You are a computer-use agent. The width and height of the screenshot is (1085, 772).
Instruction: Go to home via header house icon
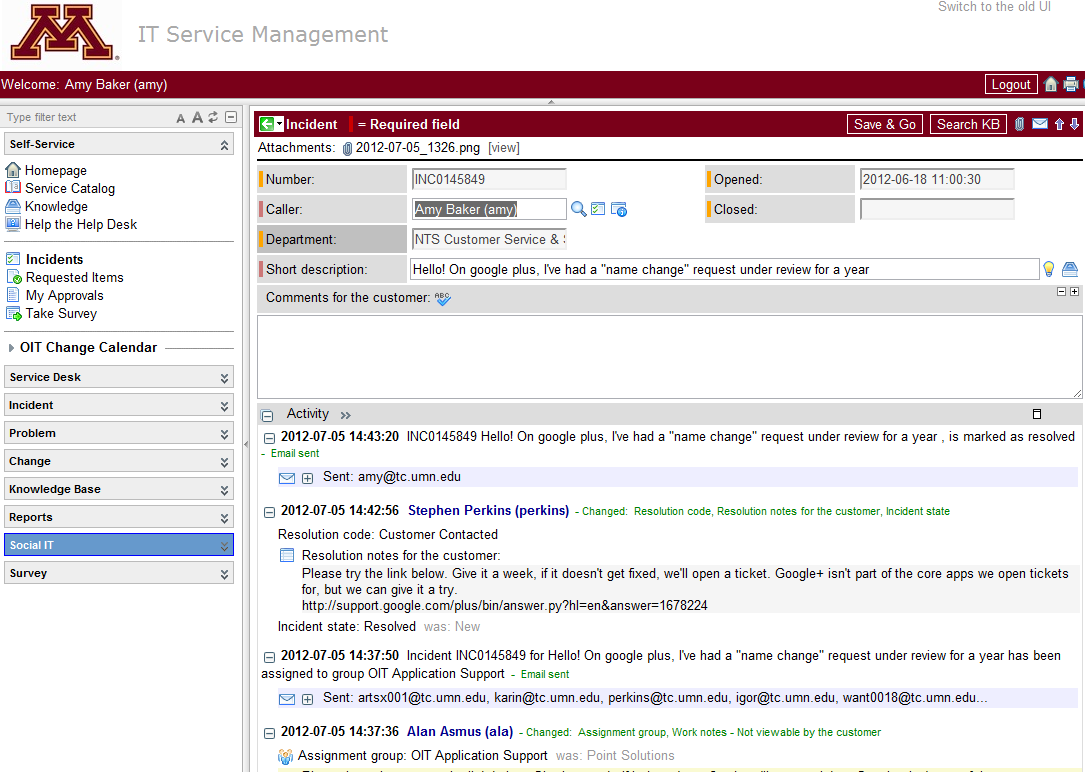[1050, 84]
